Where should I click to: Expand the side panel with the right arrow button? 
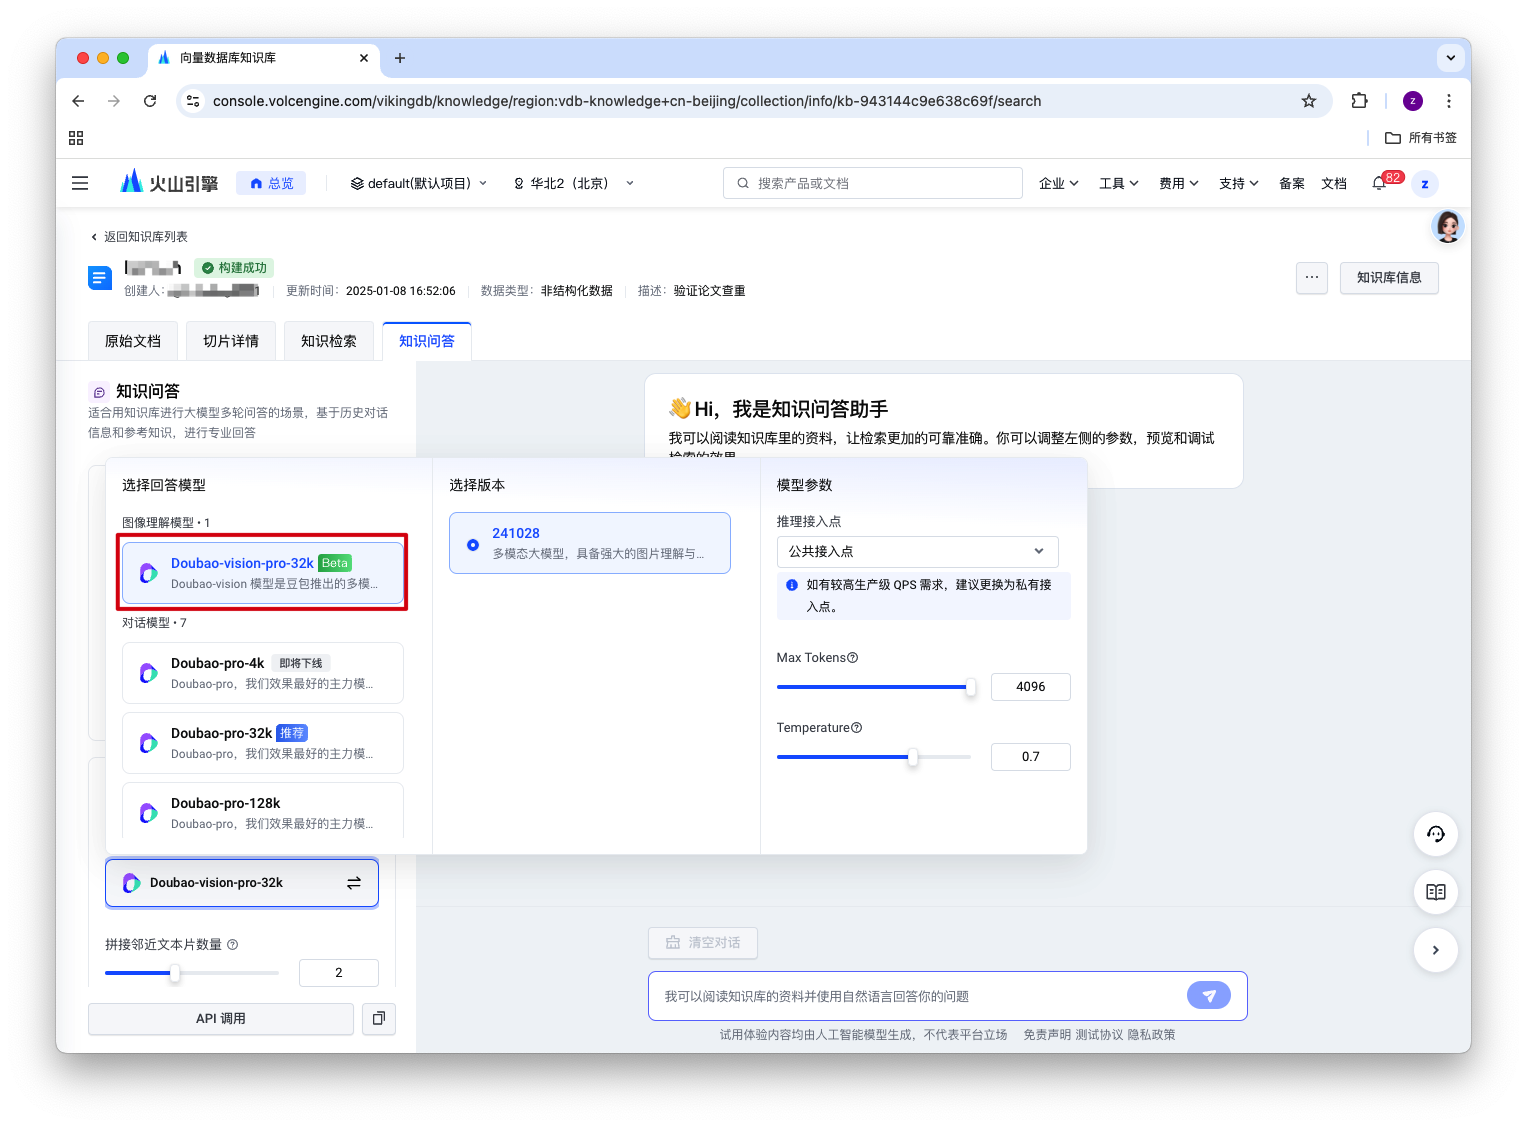pyautogui.click(x=1436, y=950)
